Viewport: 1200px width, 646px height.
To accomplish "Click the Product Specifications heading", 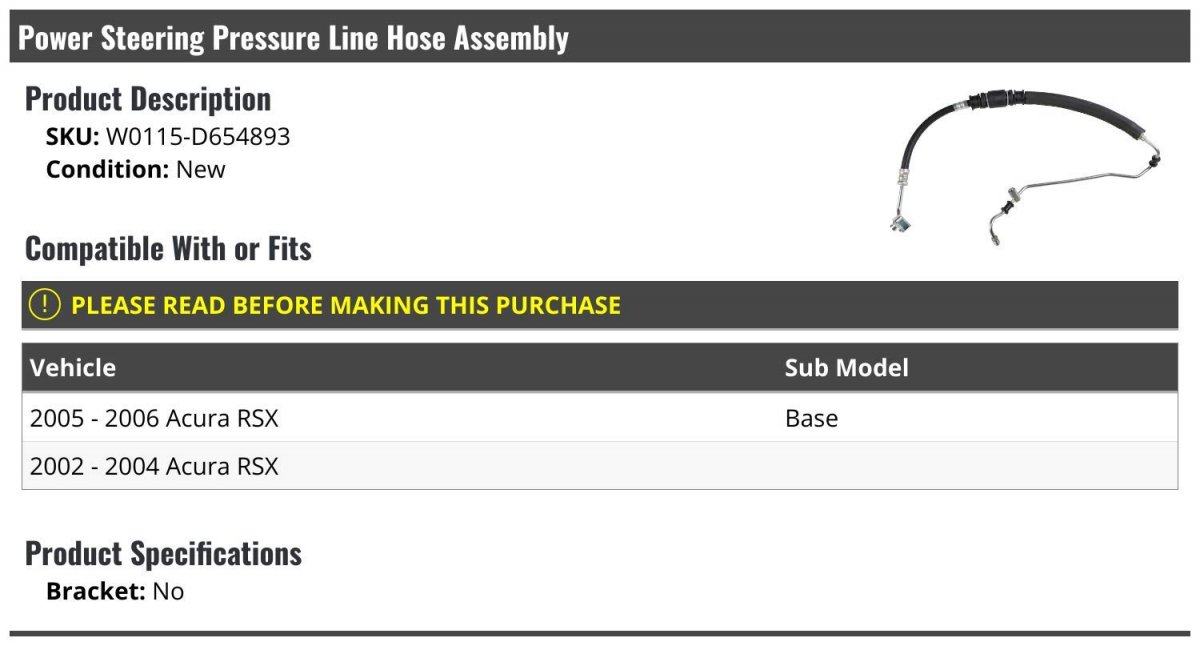I will point(163,553).
